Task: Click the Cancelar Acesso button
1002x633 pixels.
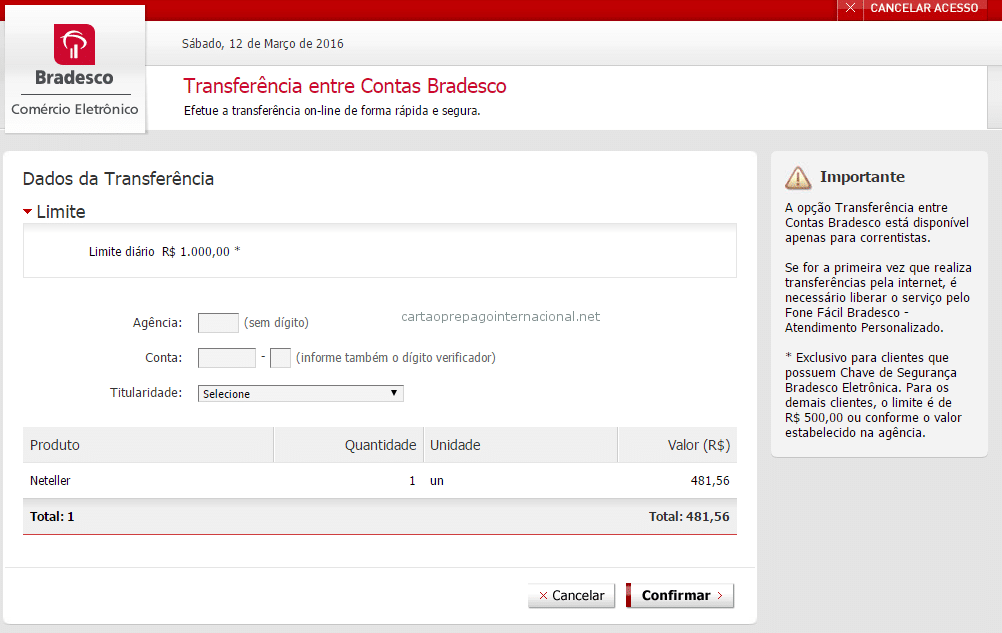Action: coord(924,8)
